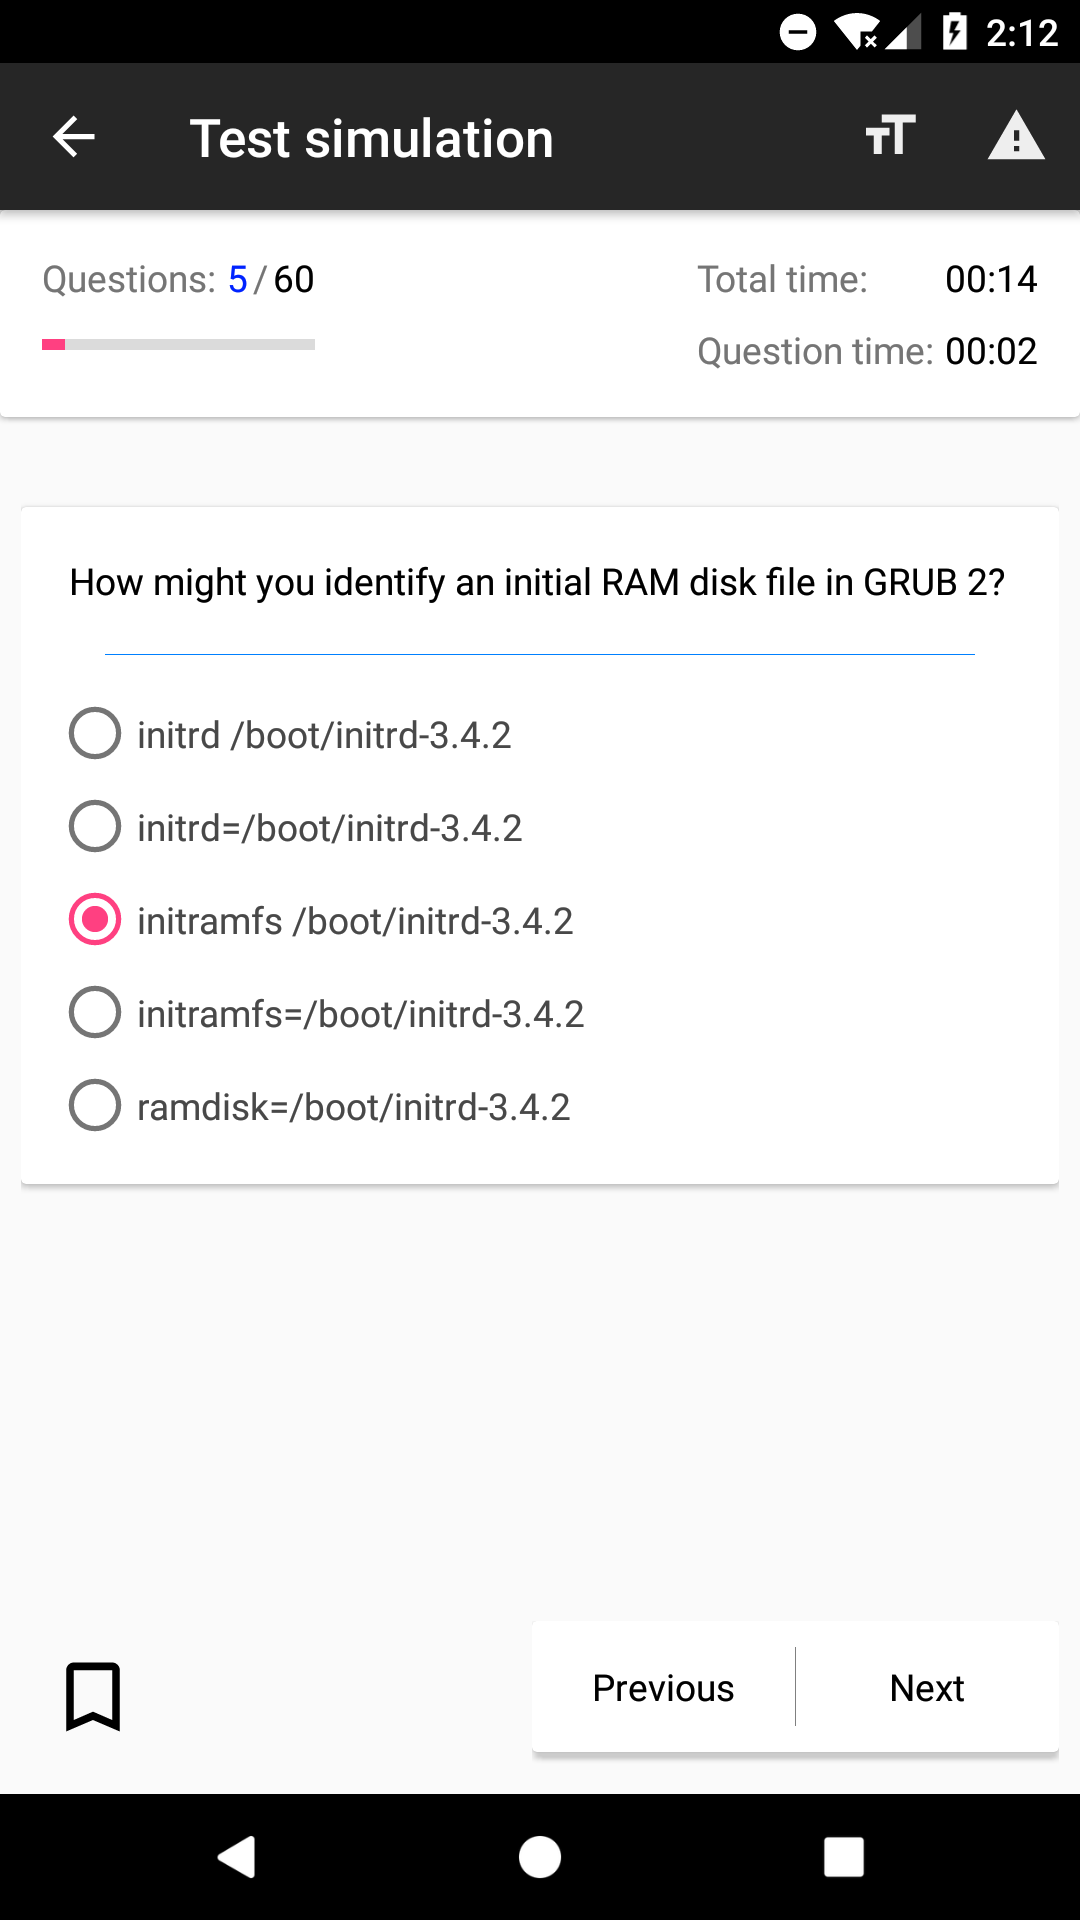Screen dimensions: 1080x1920
Task: Tap the question text about GRUB 2
Action: point(537,582)
